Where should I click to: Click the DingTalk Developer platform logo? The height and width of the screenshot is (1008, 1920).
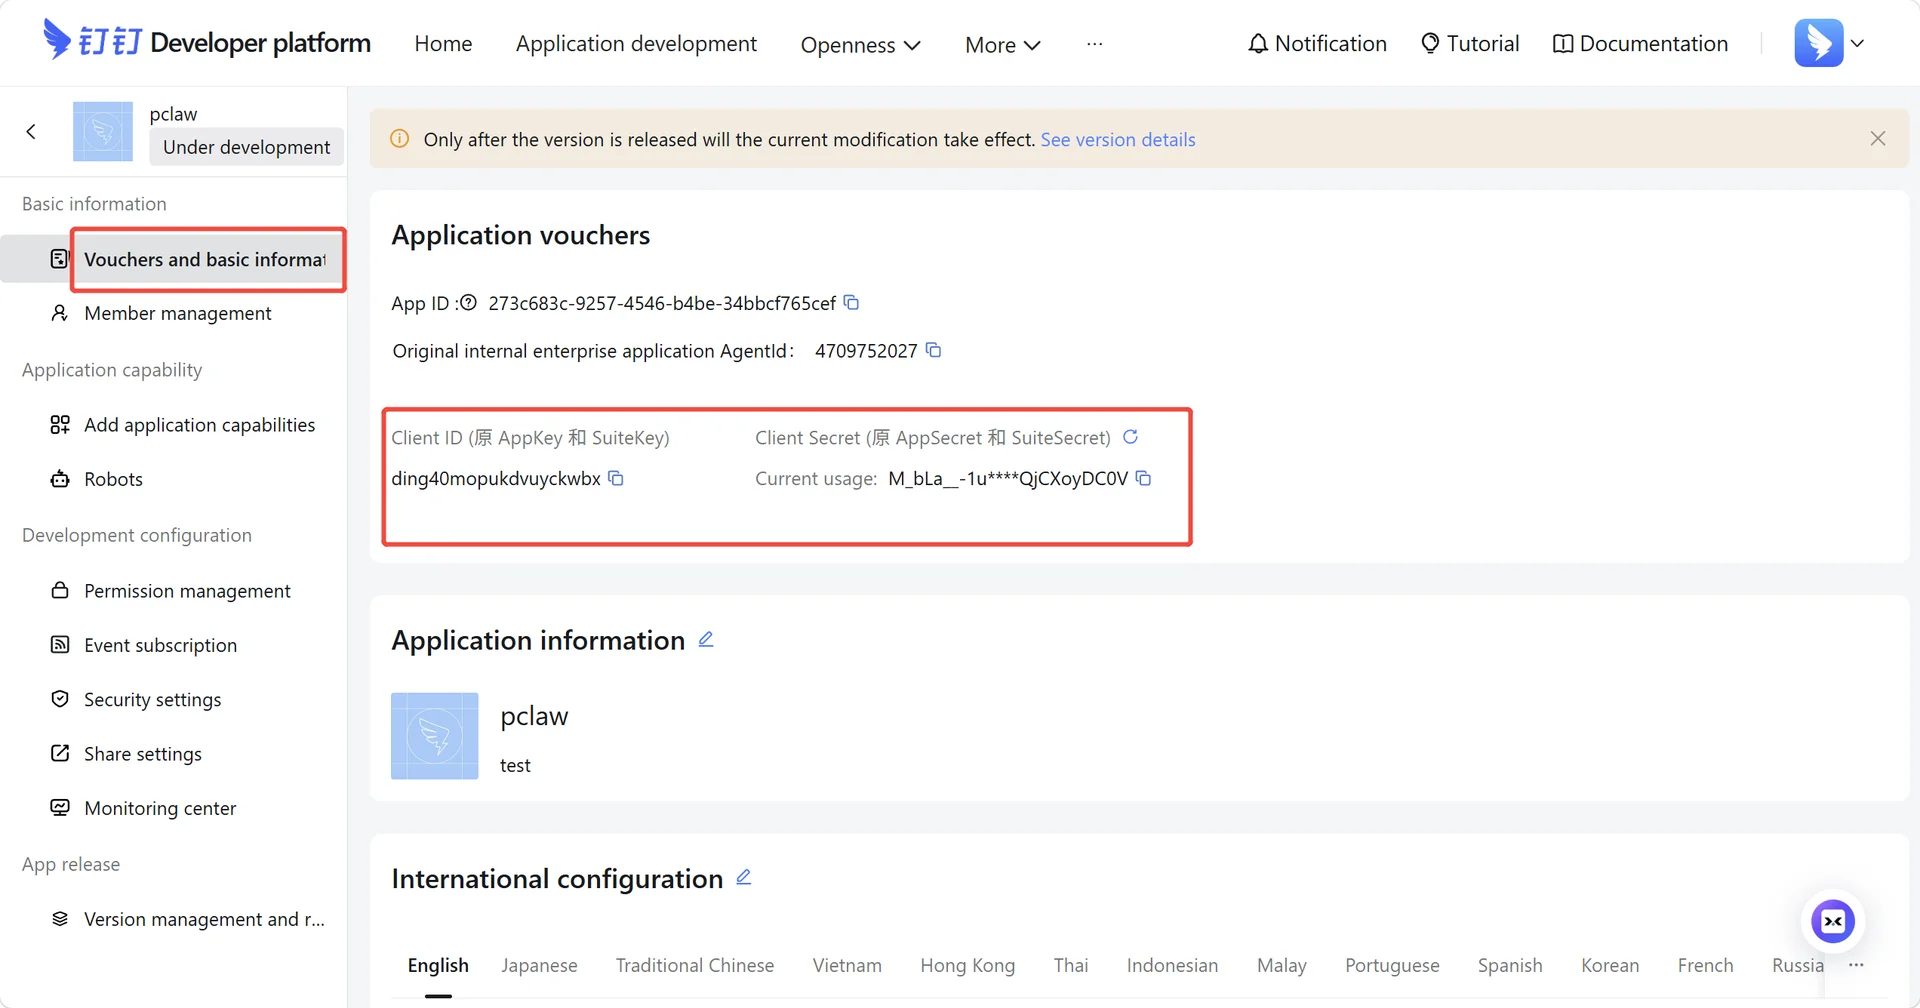(207, 42)
